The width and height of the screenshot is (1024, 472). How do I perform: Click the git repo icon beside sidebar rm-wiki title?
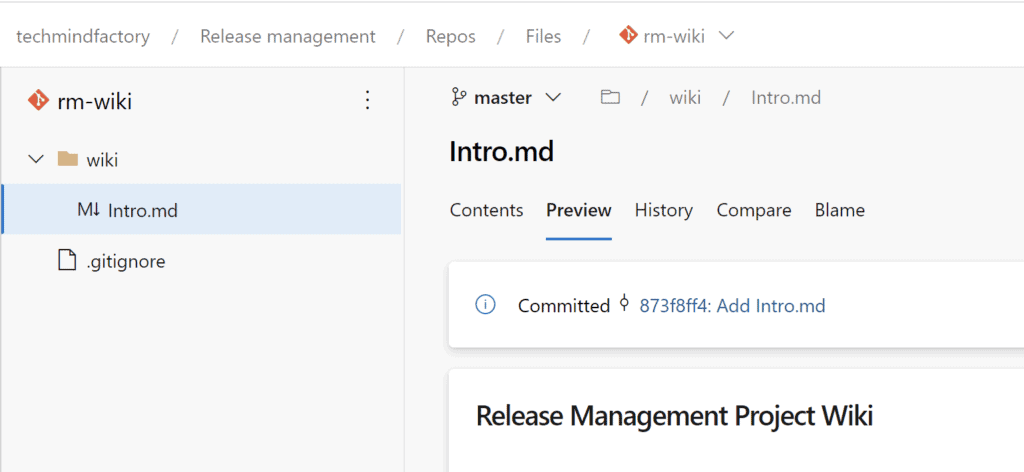pos(39,101)
